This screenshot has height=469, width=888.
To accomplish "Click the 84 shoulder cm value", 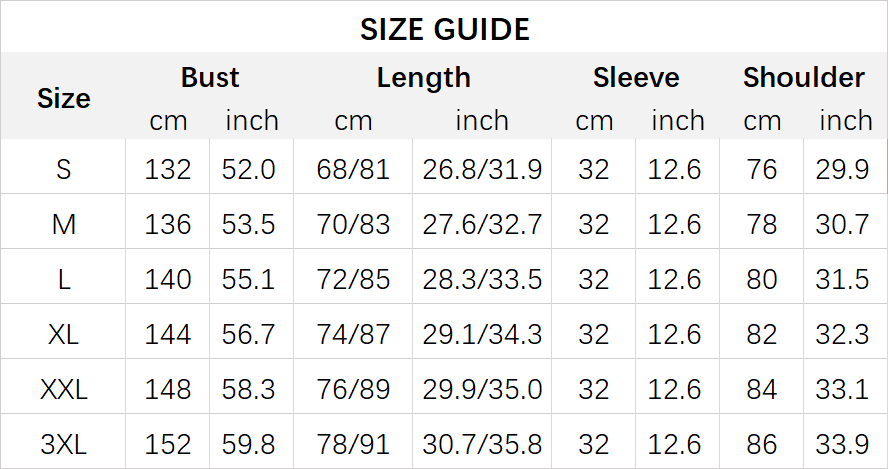I will (761, 388).
